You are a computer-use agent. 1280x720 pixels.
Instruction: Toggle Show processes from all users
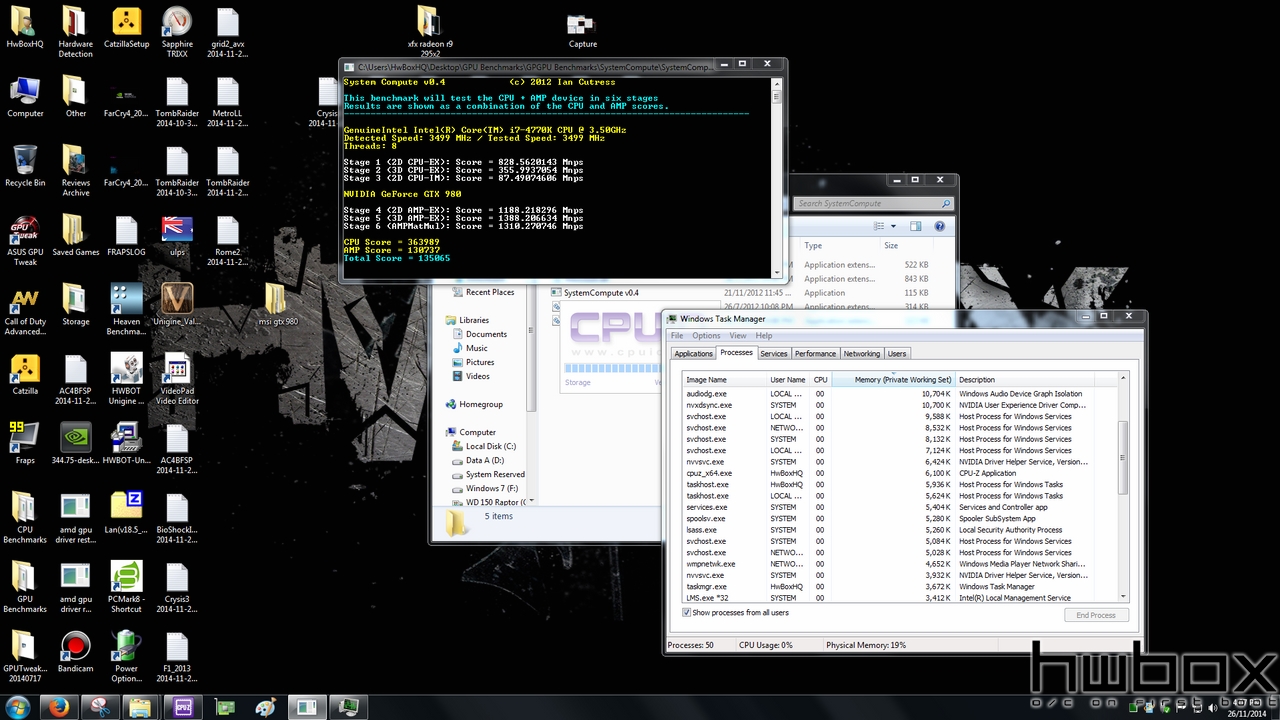point(686,612)
